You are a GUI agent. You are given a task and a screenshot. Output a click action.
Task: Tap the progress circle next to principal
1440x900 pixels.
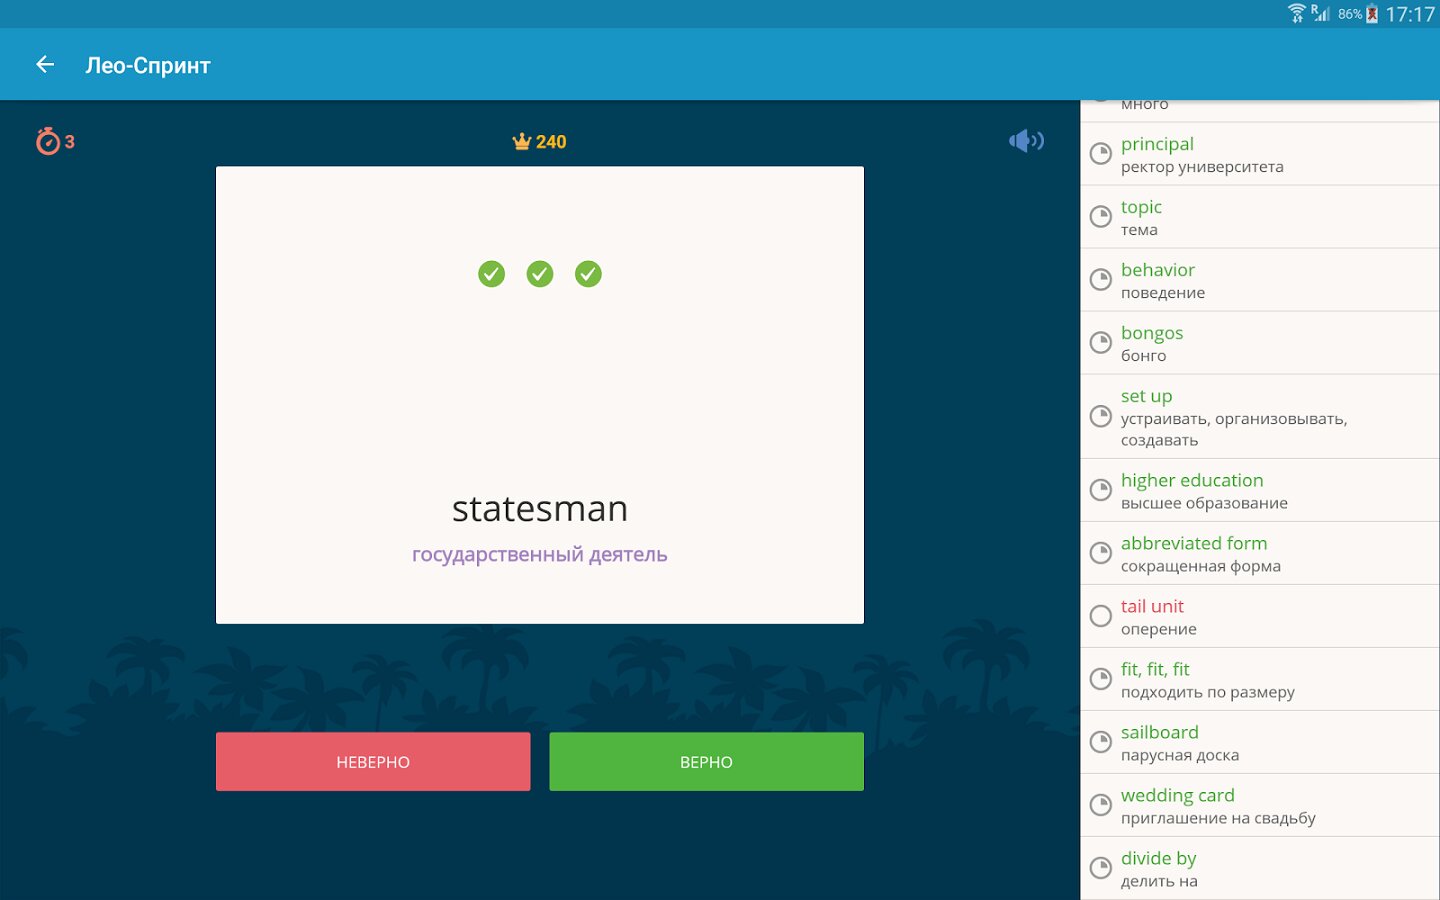1100,154
